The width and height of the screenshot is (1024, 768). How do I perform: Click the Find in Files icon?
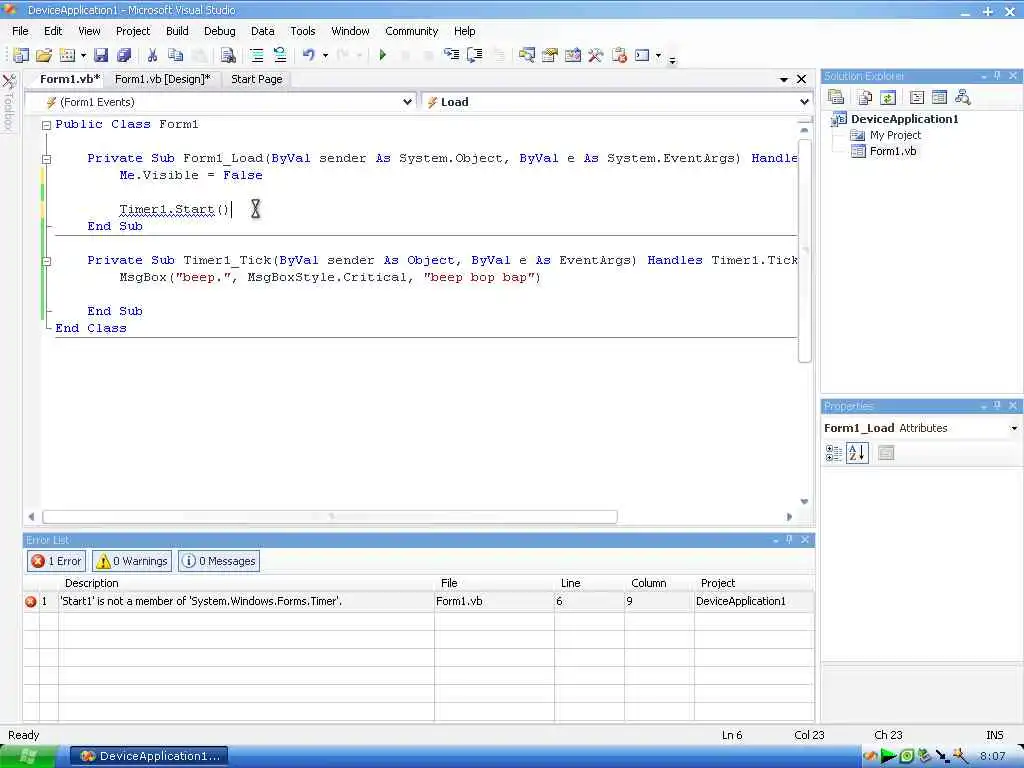point(228,56)
